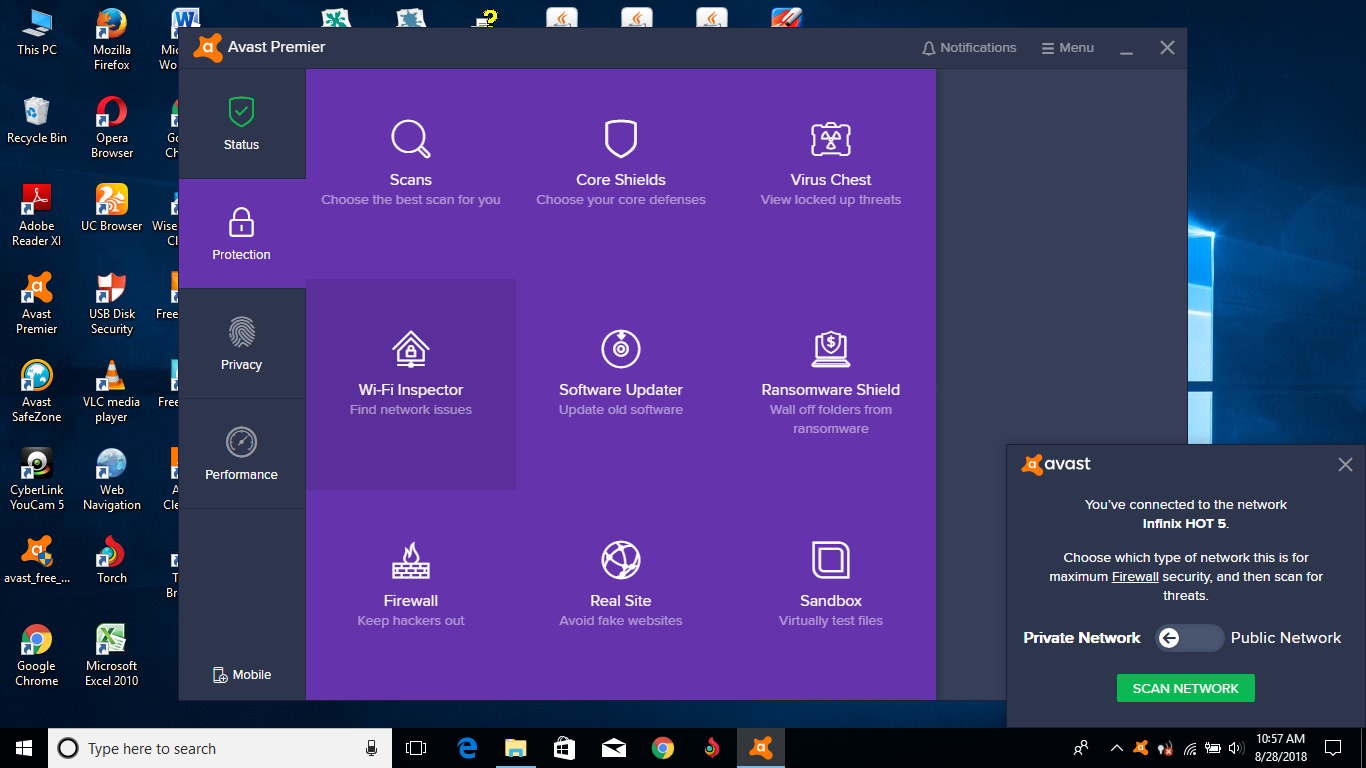Select the Adobe Reader XI desktop icon

tap(37, 215)
